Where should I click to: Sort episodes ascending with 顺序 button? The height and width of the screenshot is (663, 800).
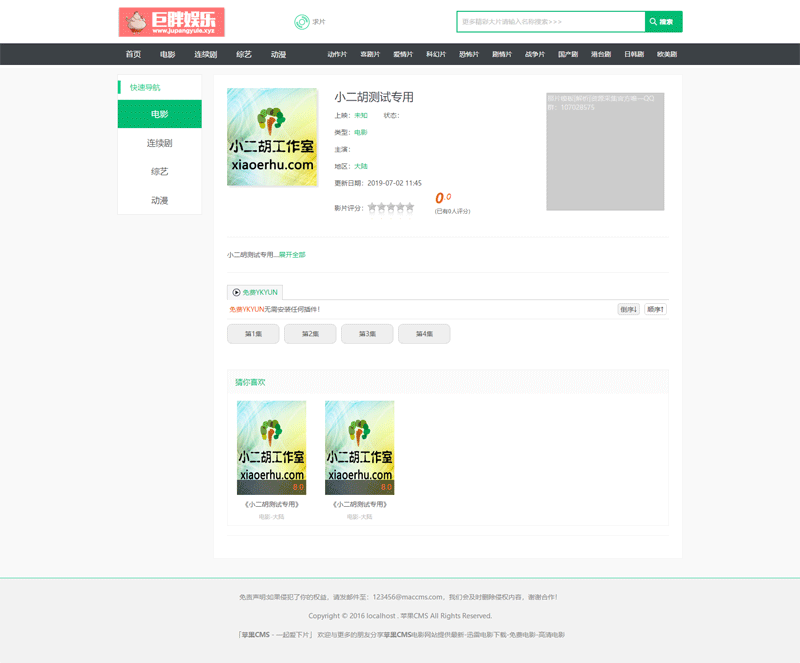coord(655,309)
